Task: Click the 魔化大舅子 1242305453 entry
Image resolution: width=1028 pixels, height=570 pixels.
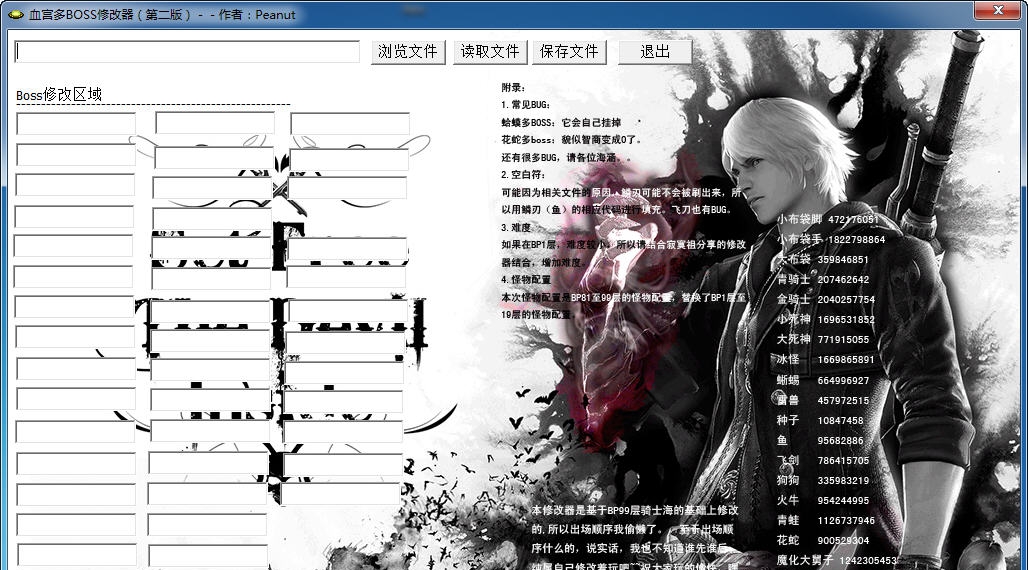Action: tap(837, 560)
